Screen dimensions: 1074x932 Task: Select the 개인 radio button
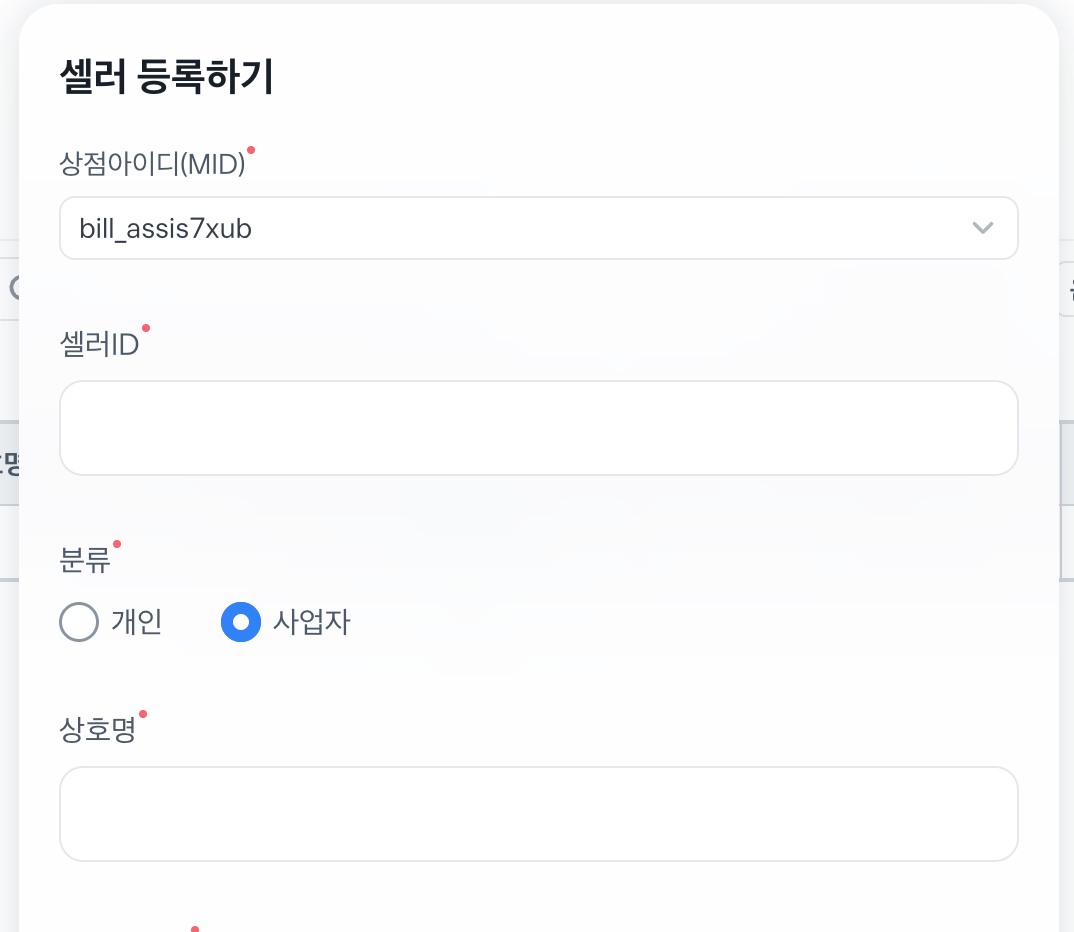[x=80, y=622]
